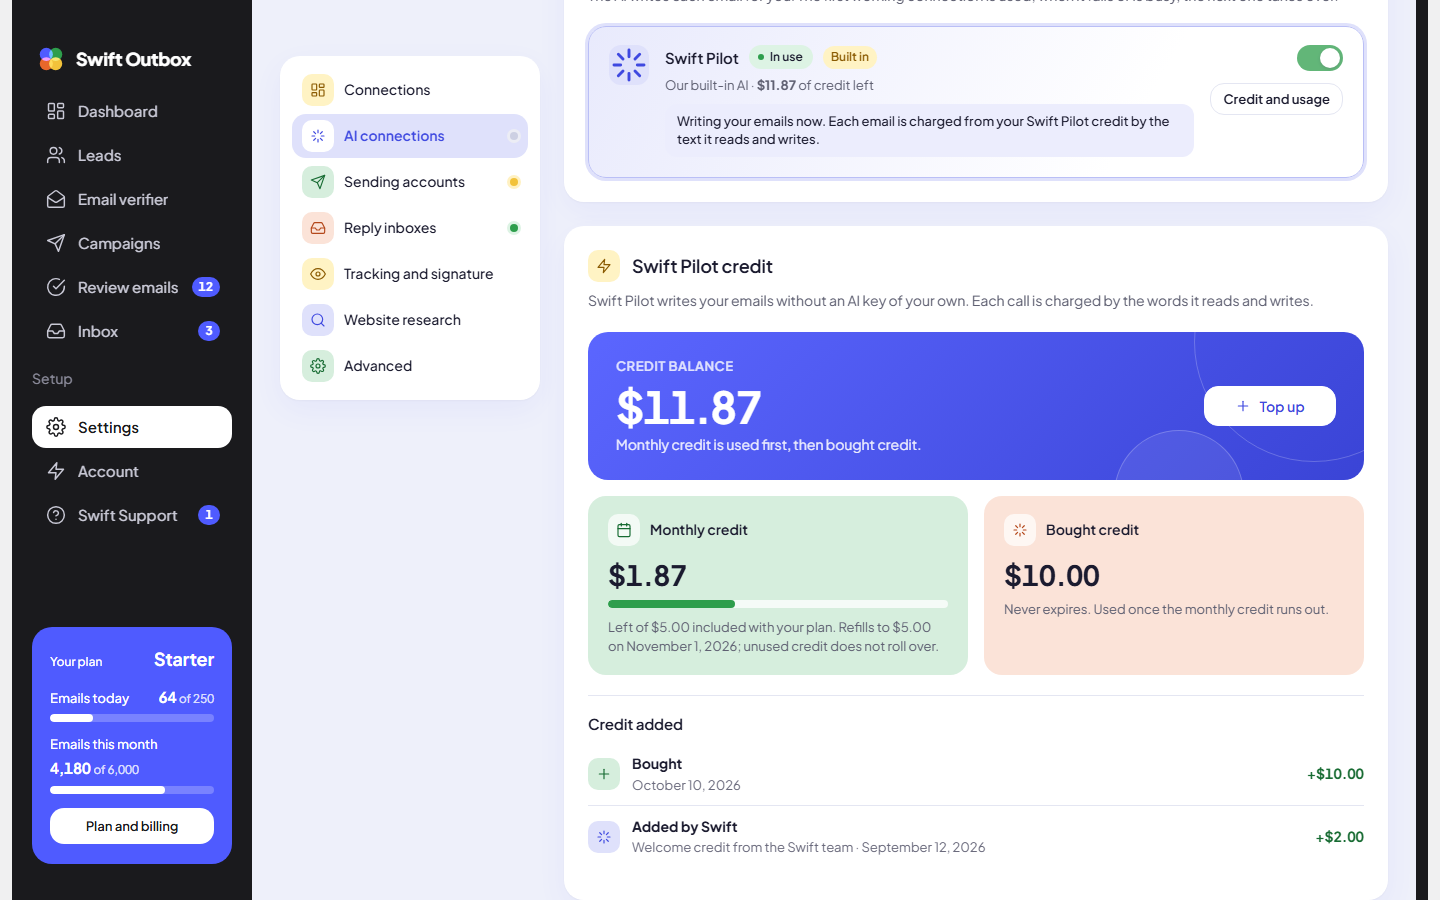Disable the Swift Pilot toggle switch
This screenshot has width=1440, height=900.
(x=1320, y=58)
